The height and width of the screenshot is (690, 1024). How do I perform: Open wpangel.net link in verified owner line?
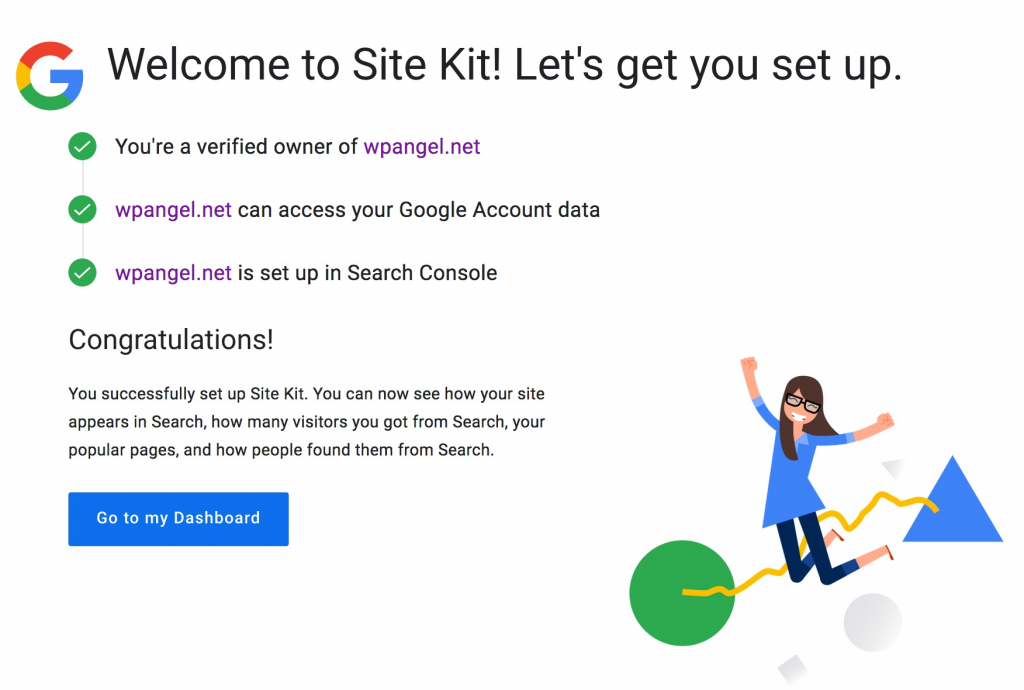422,147
